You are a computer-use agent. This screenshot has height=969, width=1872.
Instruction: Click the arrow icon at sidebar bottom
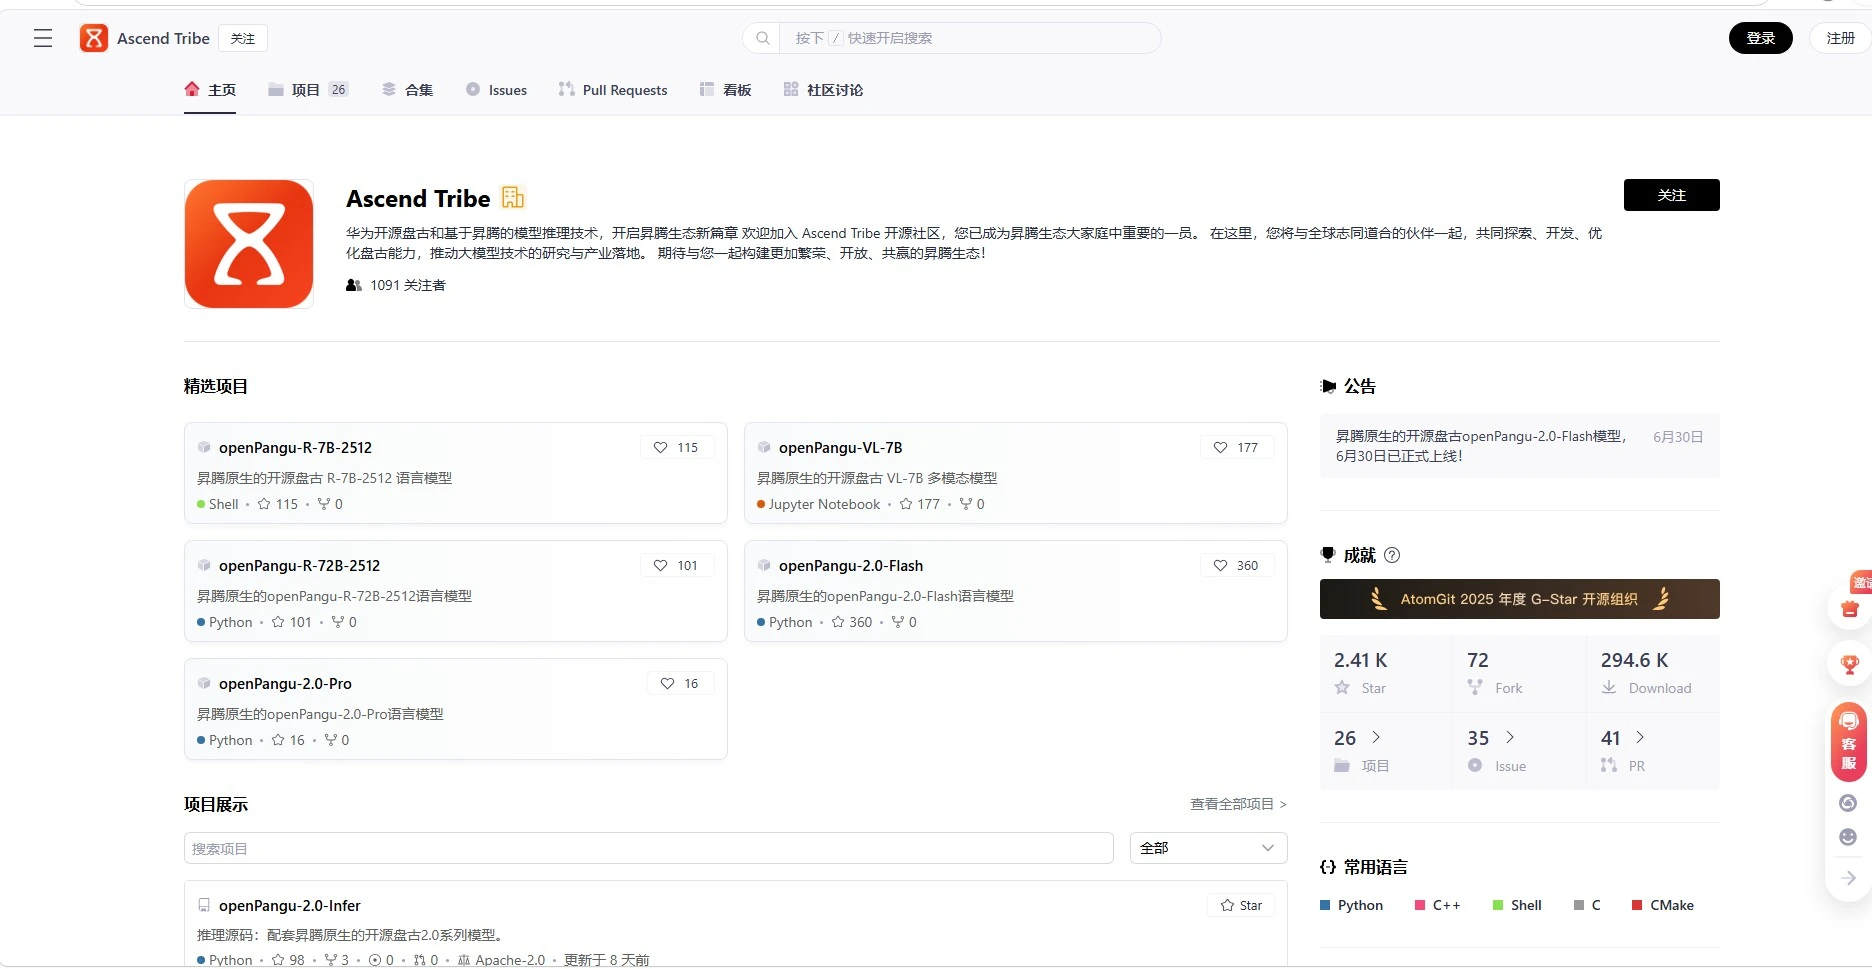pyautogui.click(x=1848, y=878)
